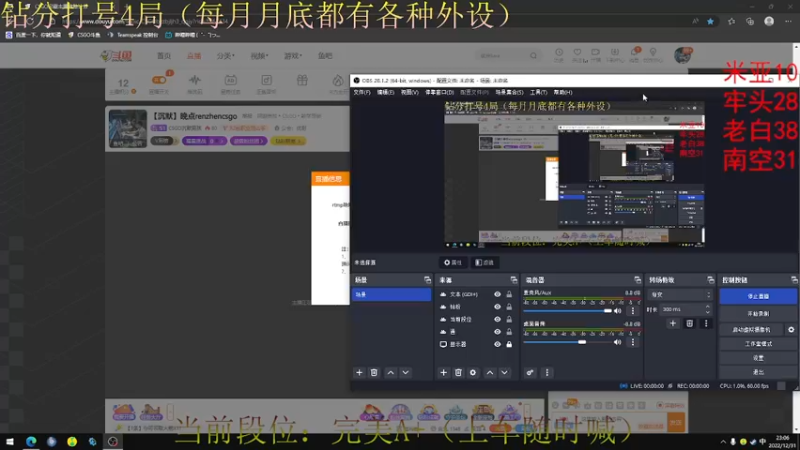Mute the desktop audio speaker icon
800x450 pixels.
pos(618,342)
